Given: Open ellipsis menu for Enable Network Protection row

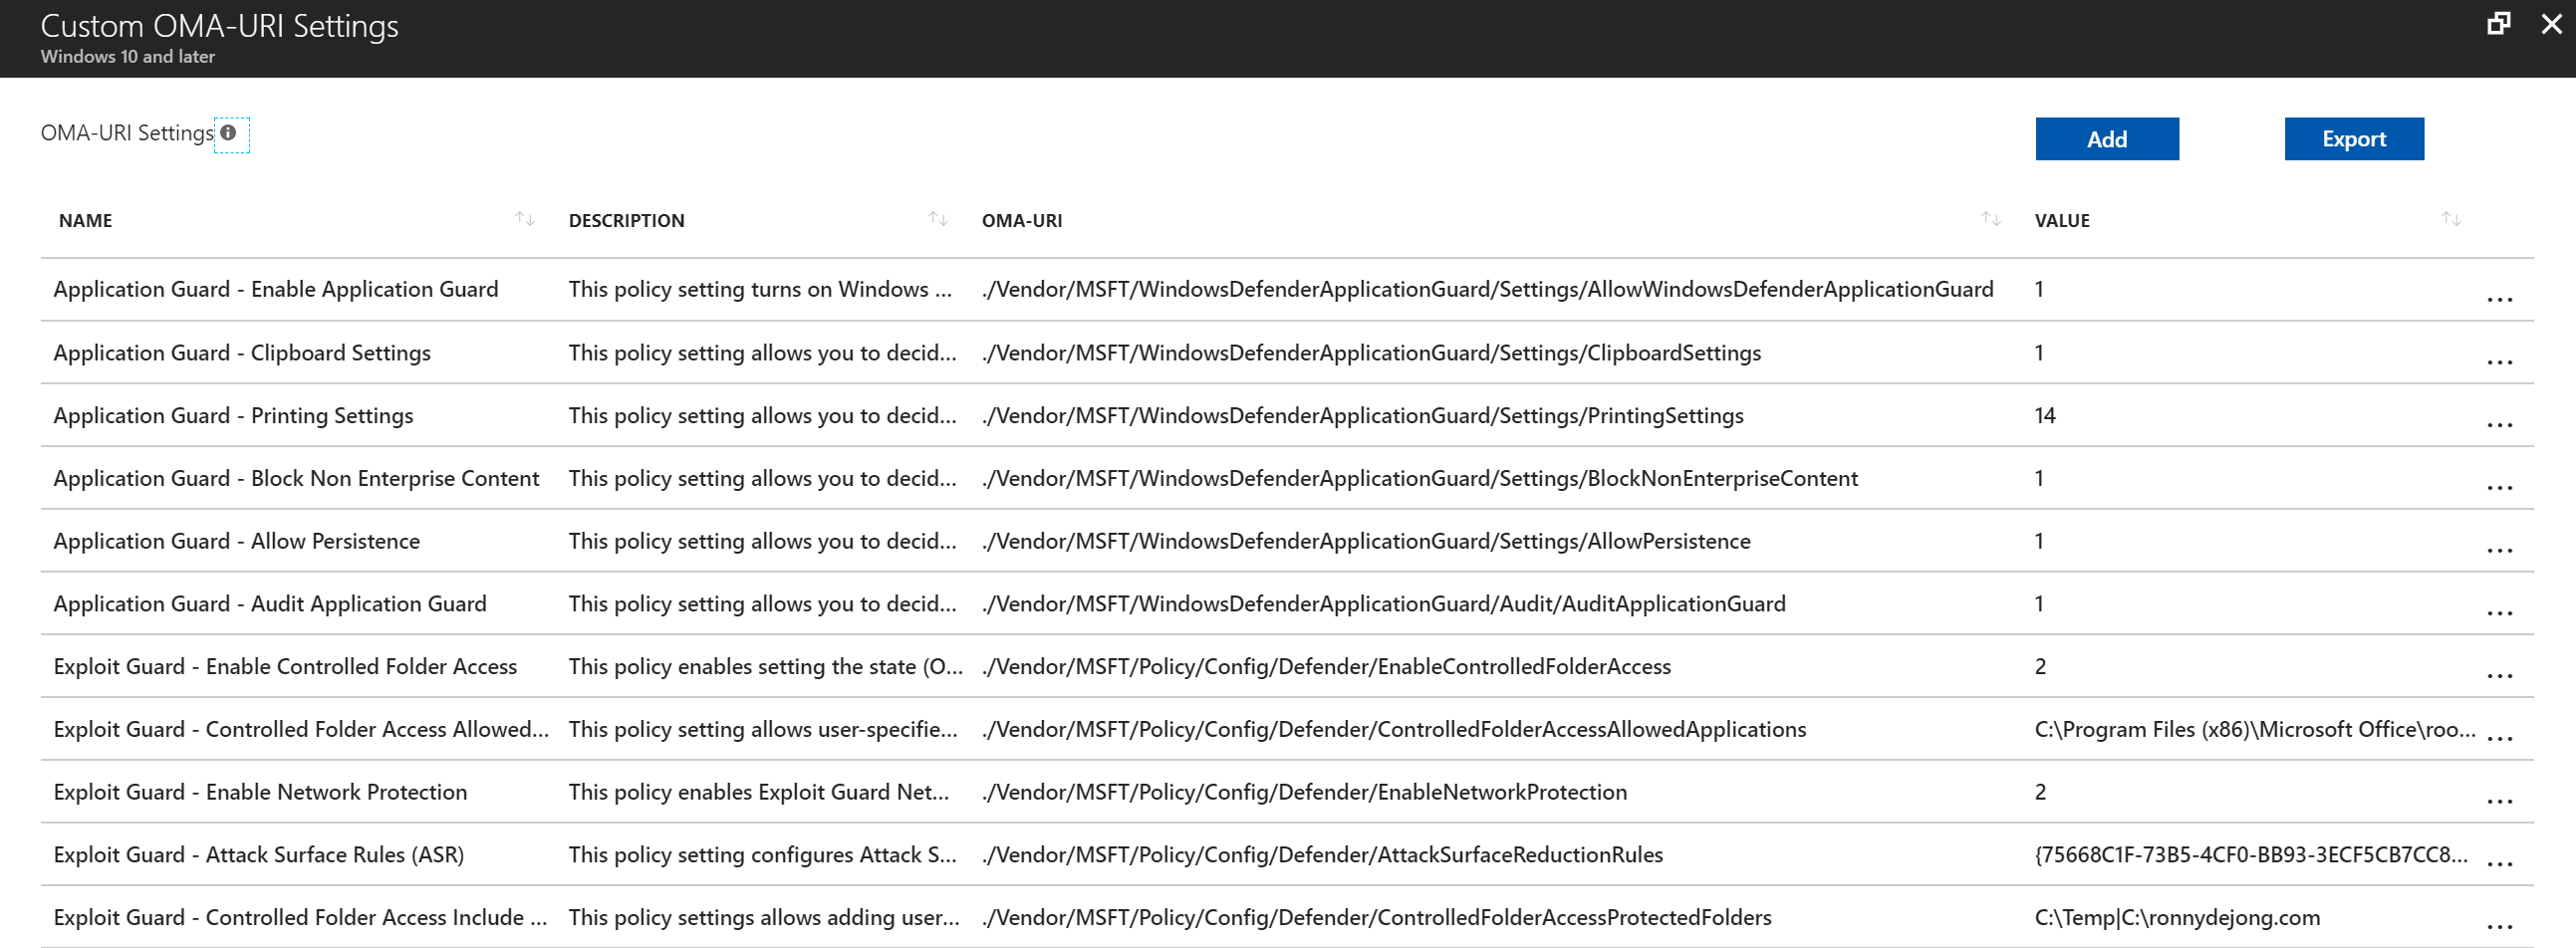Looking at the screenshot, I should [2501, 800].
